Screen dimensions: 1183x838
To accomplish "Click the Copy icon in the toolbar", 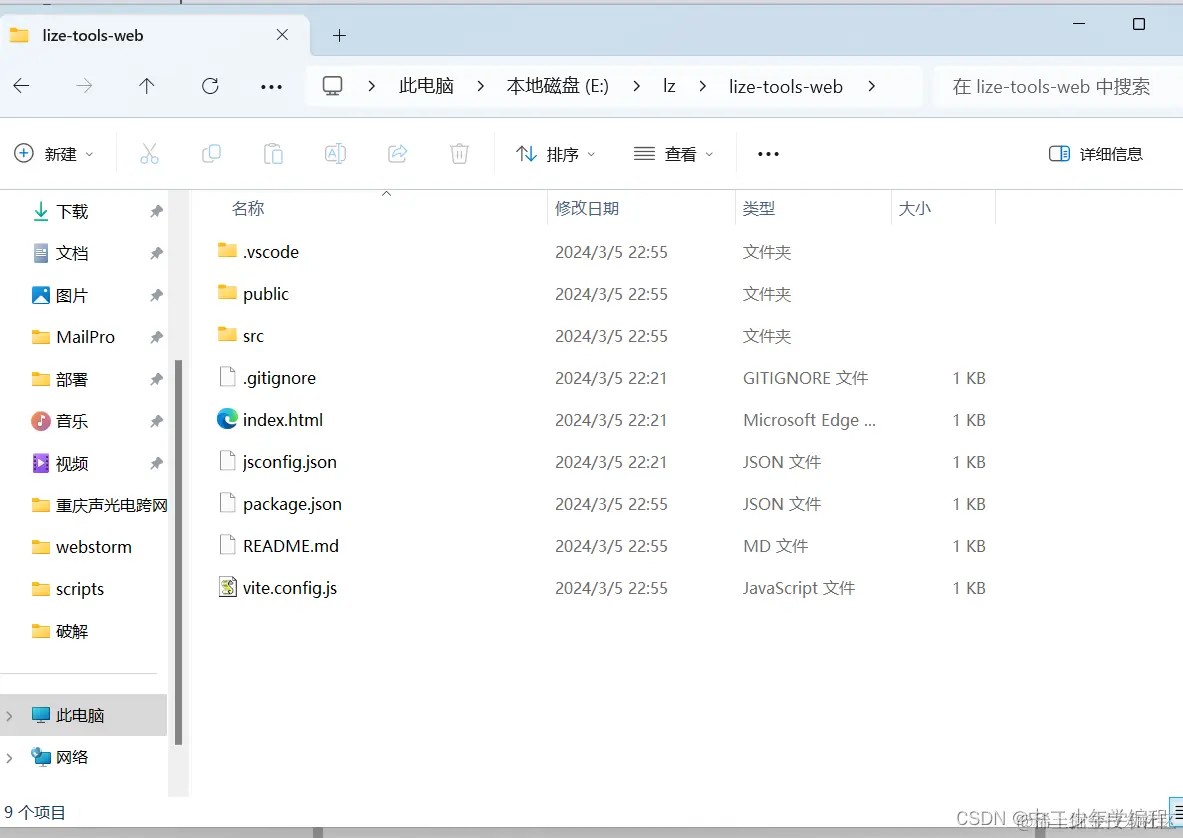I will (210, 153).
